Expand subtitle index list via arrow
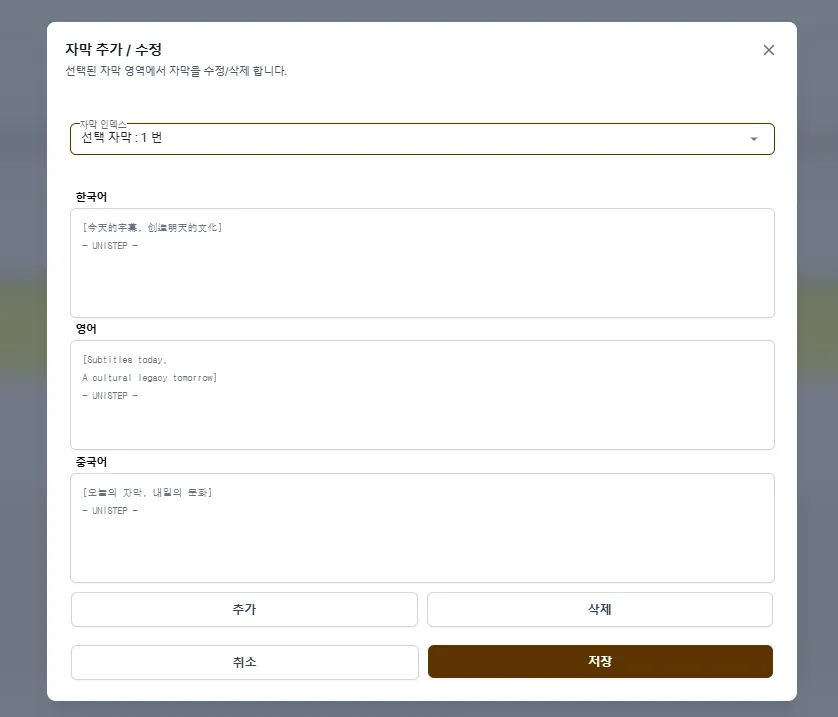838x717 pixels. [x=754, y=139]
